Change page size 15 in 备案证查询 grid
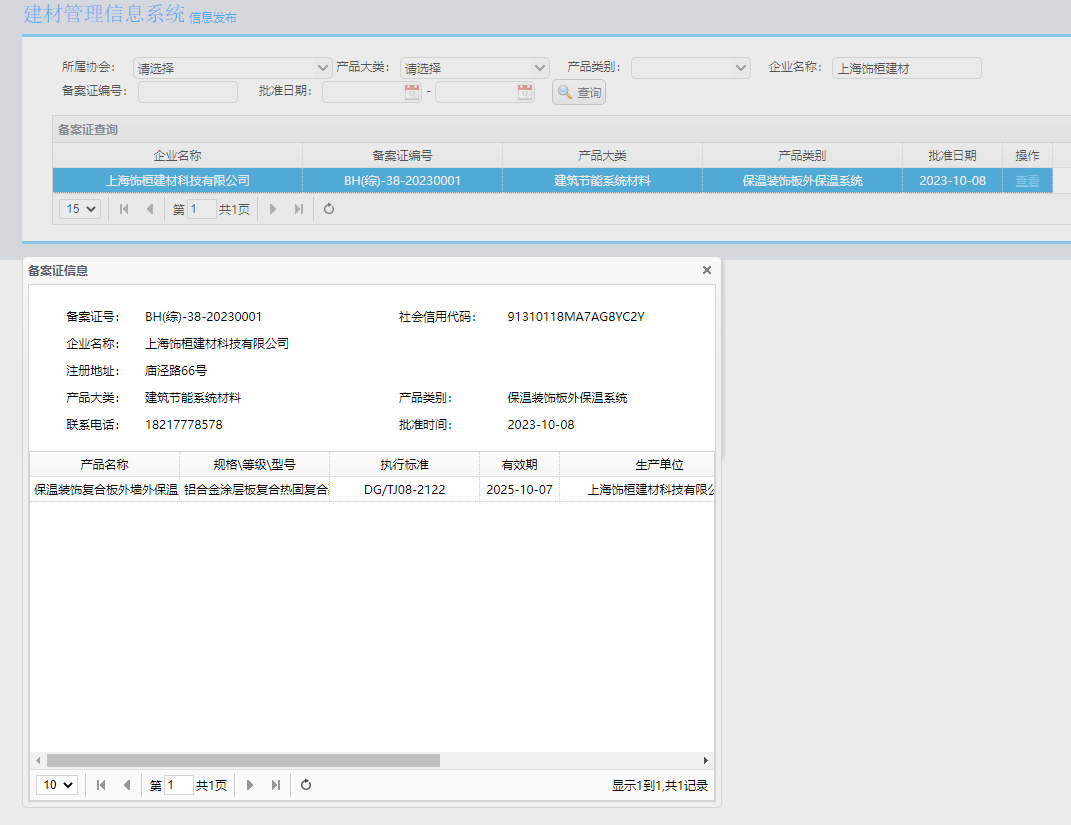The image size is (1071, 825). pyautogui.click(x=80, y=209)
